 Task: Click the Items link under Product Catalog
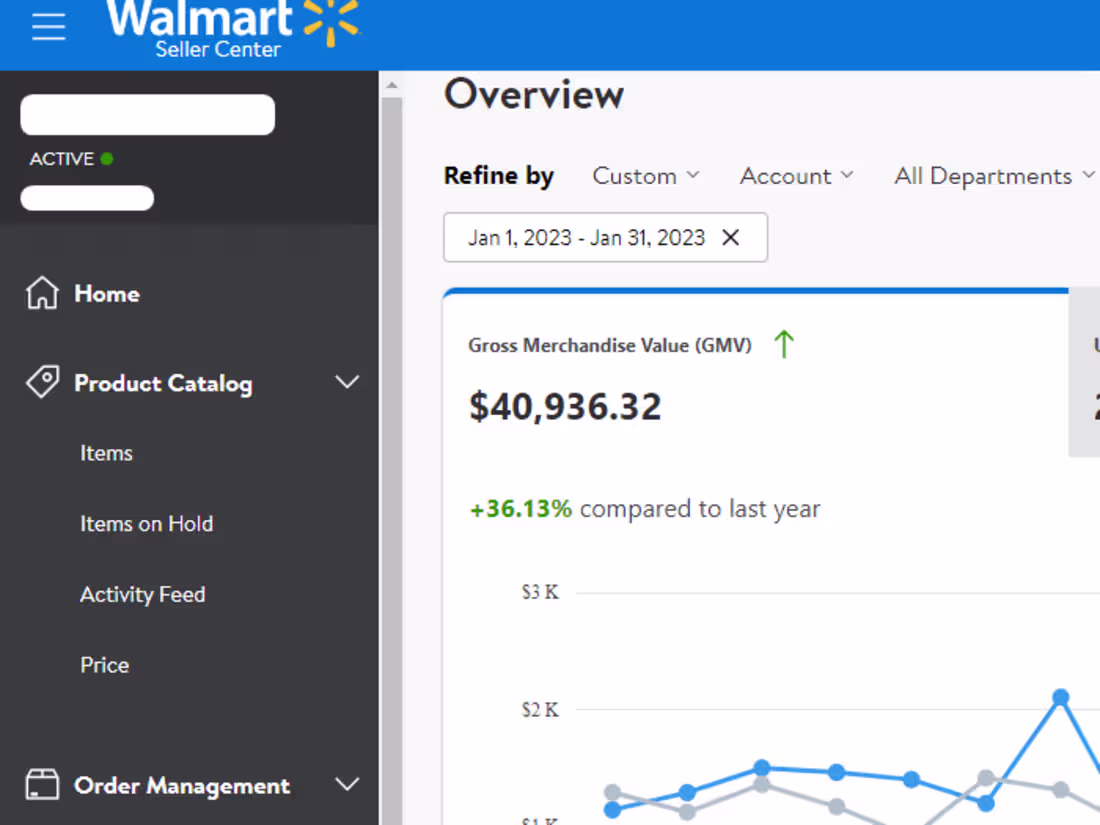click(x=106, y=453)
